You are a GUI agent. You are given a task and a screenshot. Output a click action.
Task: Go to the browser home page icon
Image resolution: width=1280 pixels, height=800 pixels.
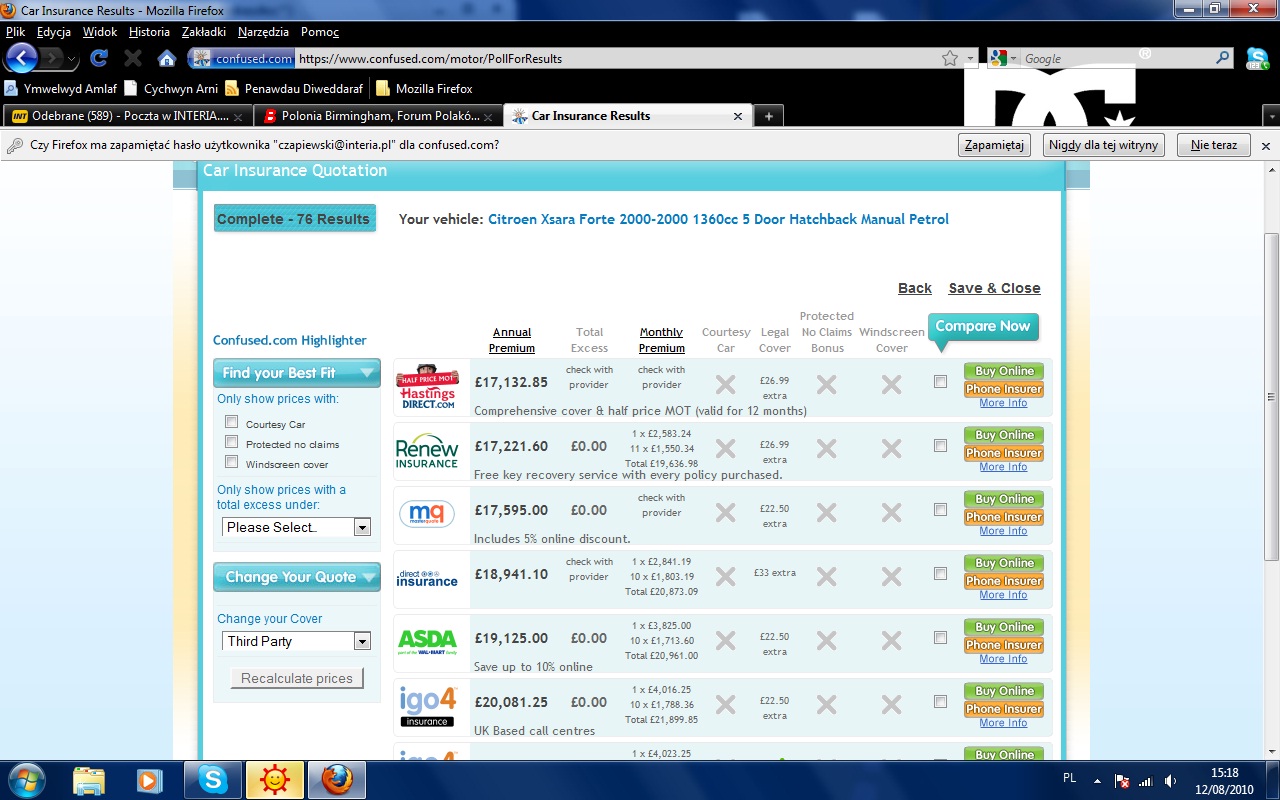pyautogui.click(x=167, y=58)
